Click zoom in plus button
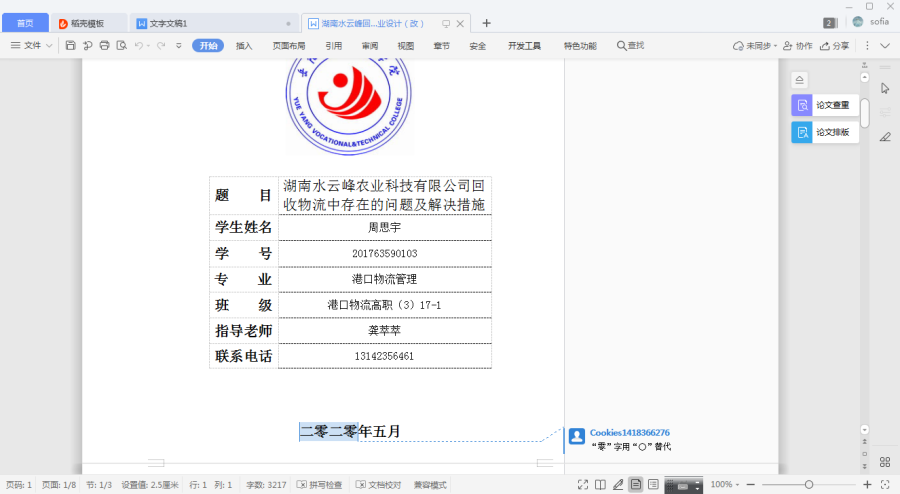 (867, 485)
